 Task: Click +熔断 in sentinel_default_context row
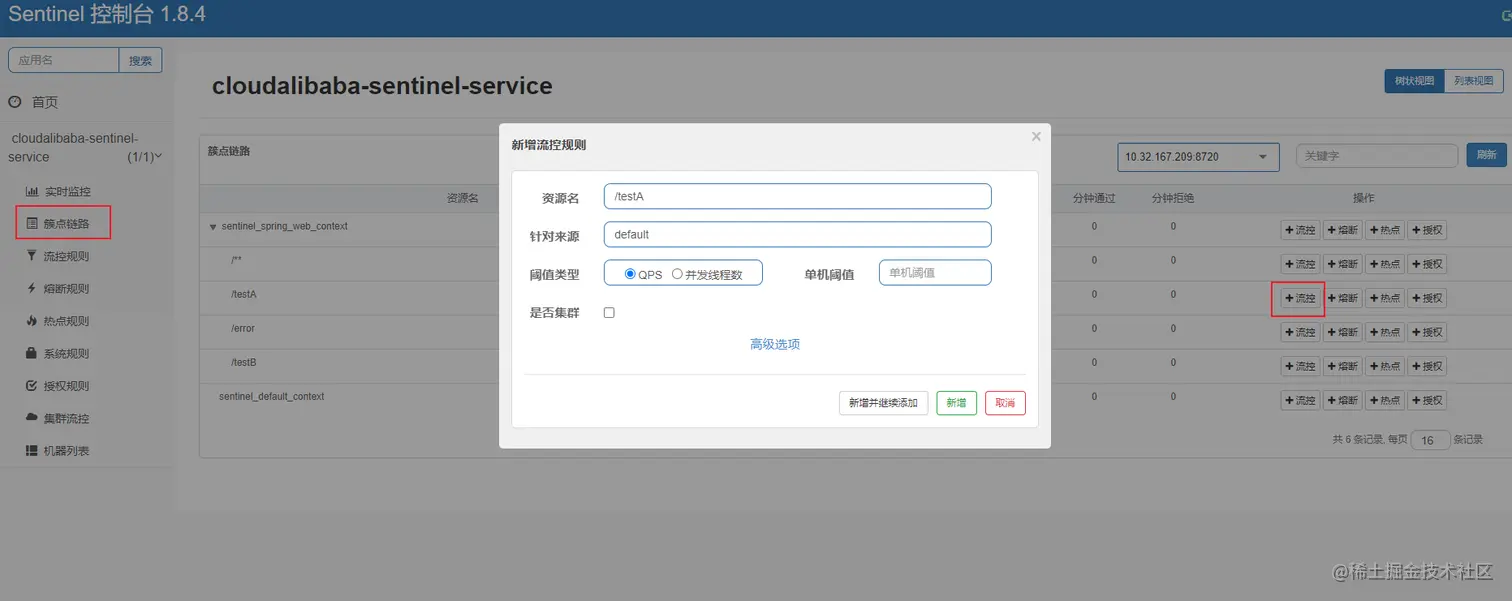(1343, 400)
